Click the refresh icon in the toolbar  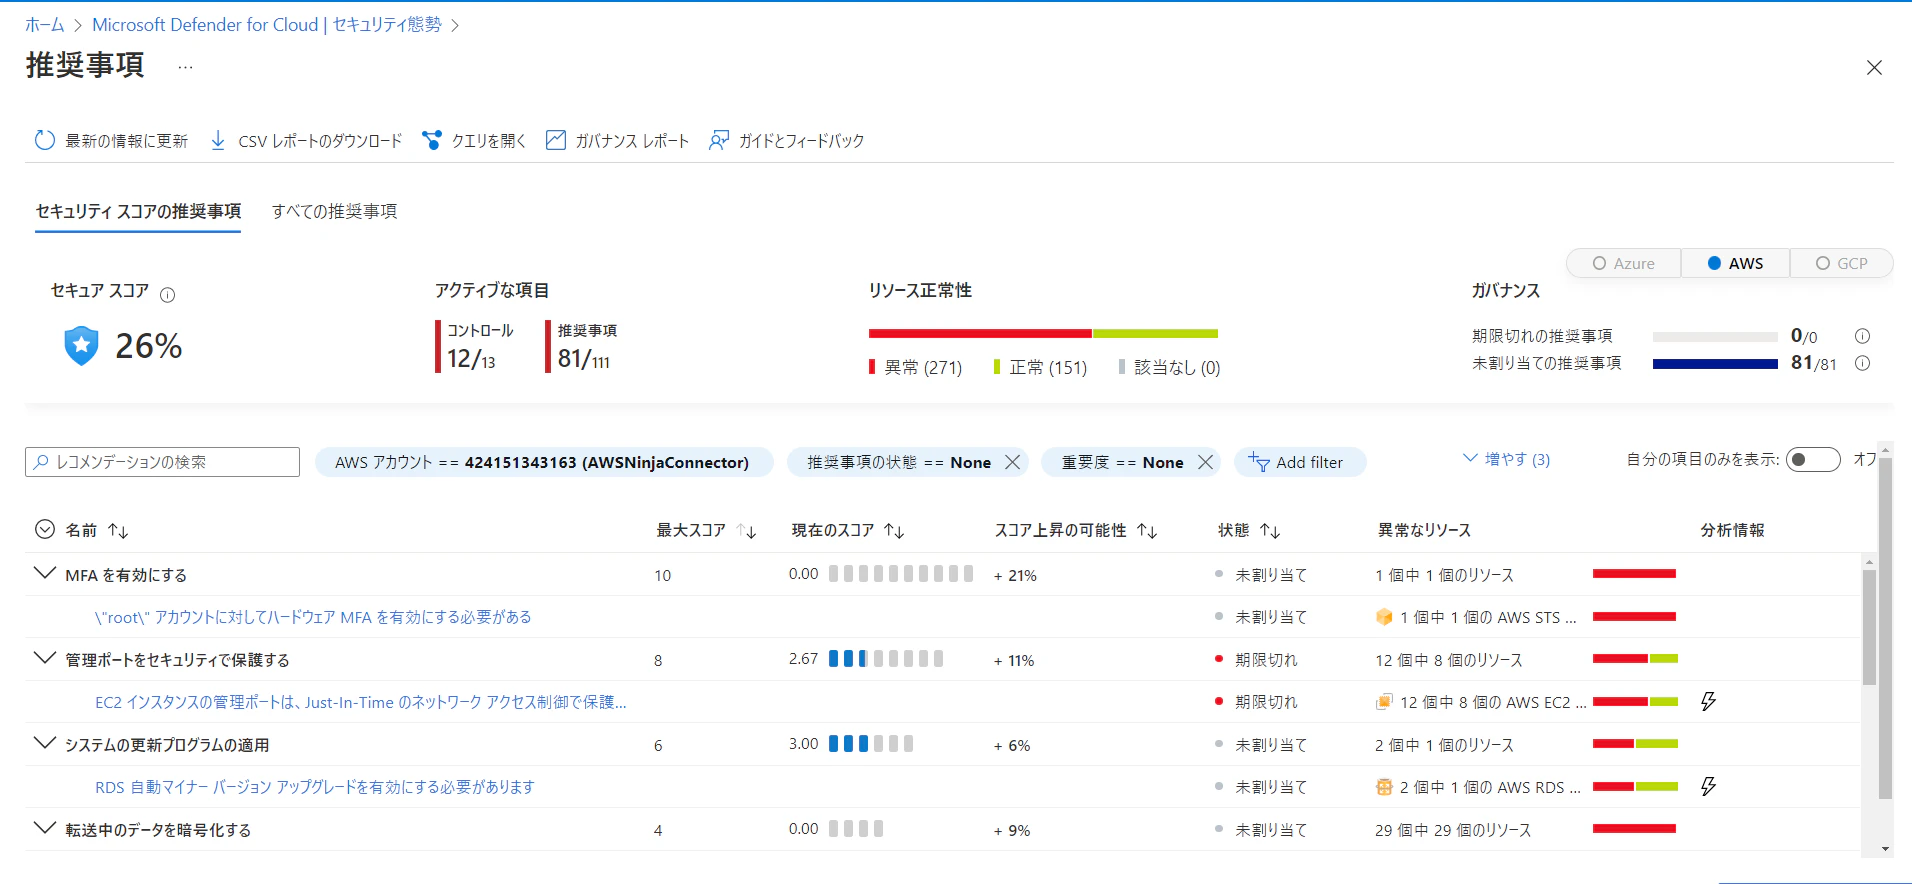45,140
